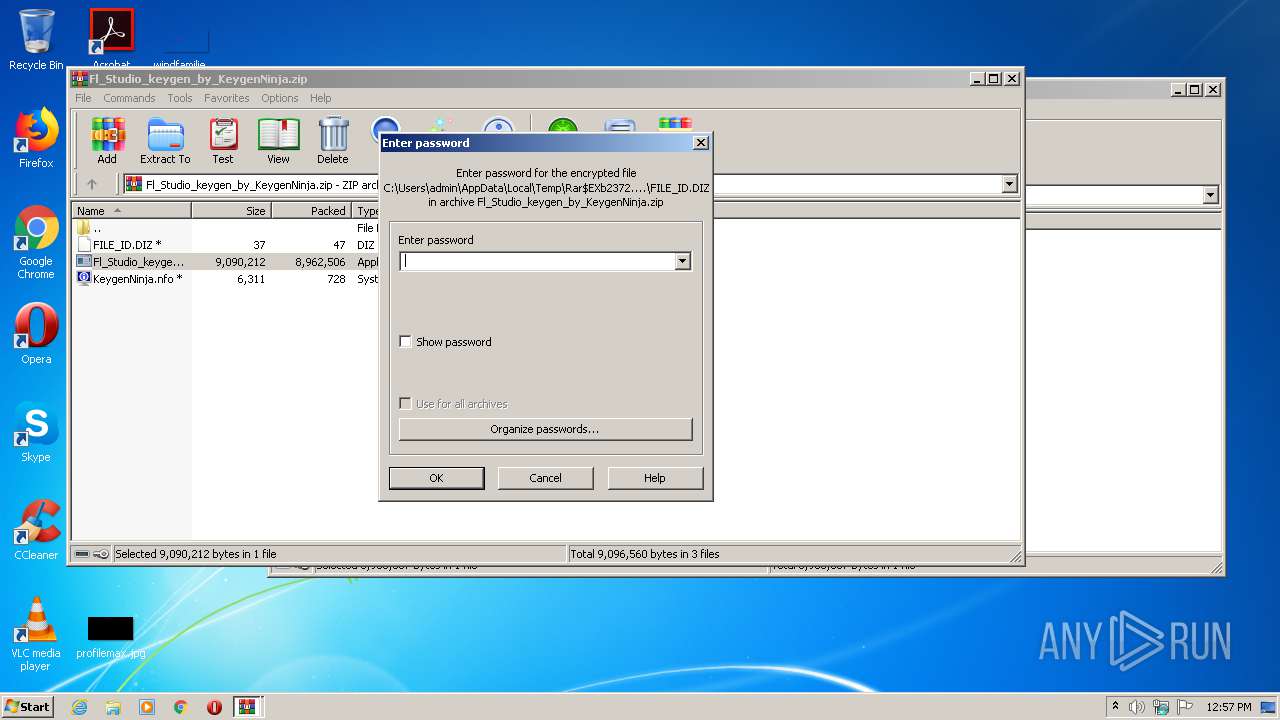
Task: Open the Tools menu
Action: click(180, 98)
